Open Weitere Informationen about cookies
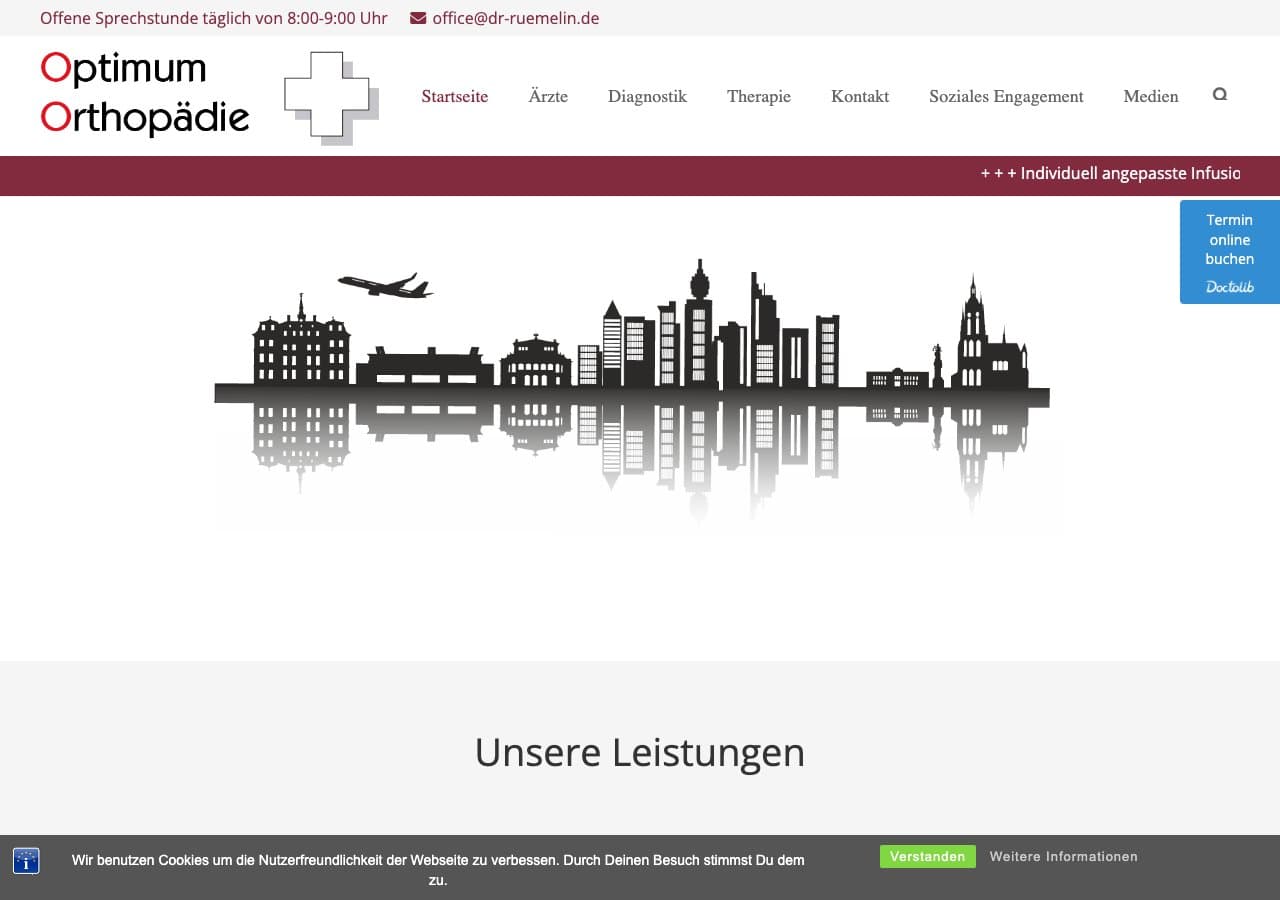Screen dimensions: 1280x900 [x=1063, y=856]
